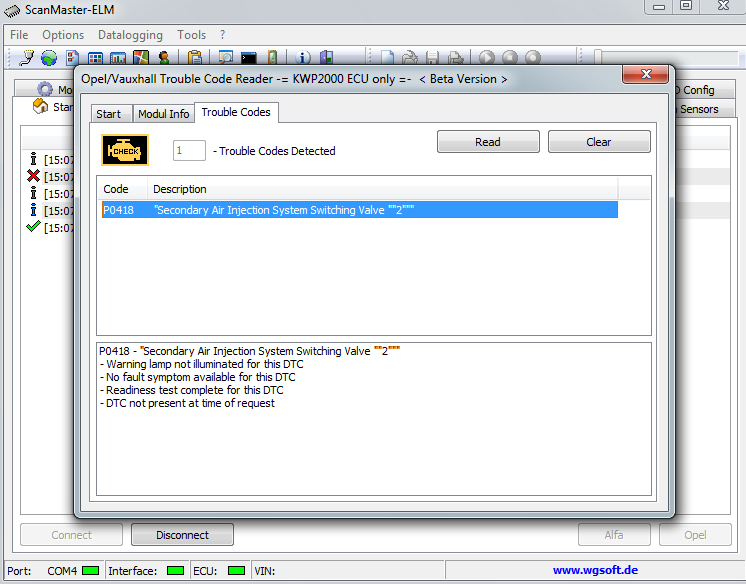This screenshot has width=746, height=584.
Task: Click the globe icon in the toolbar
Action: [49, 58]
